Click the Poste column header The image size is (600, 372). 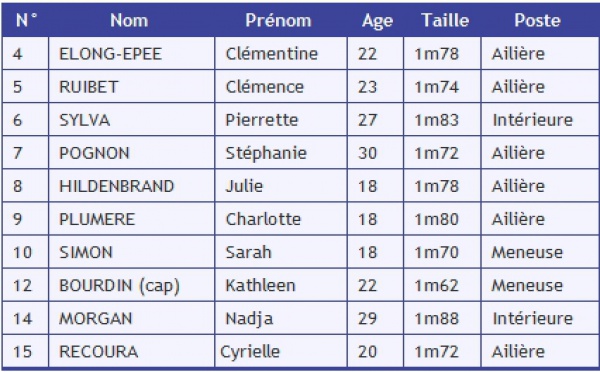(537, 20)
